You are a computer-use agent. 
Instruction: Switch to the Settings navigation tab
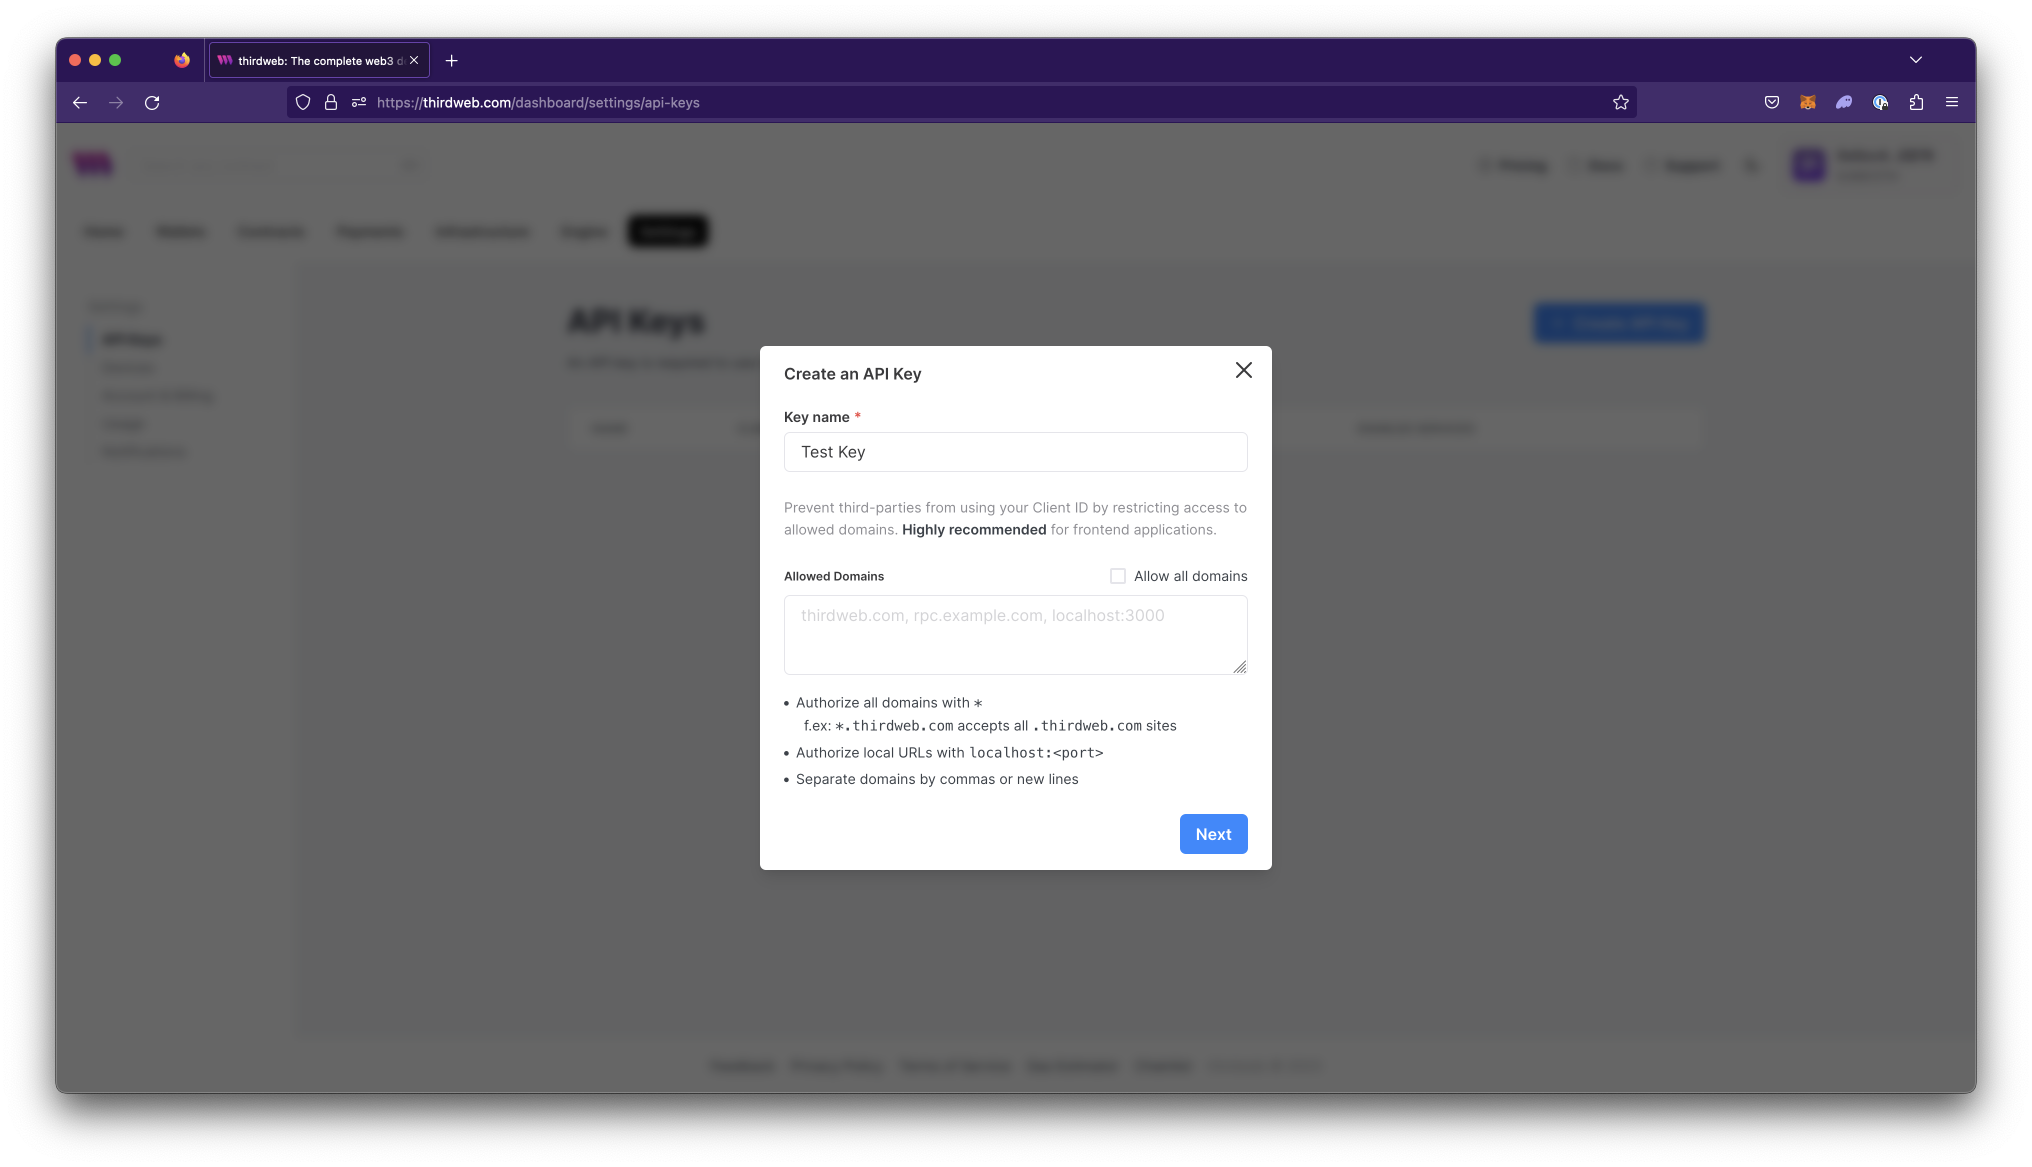(667, 231)
